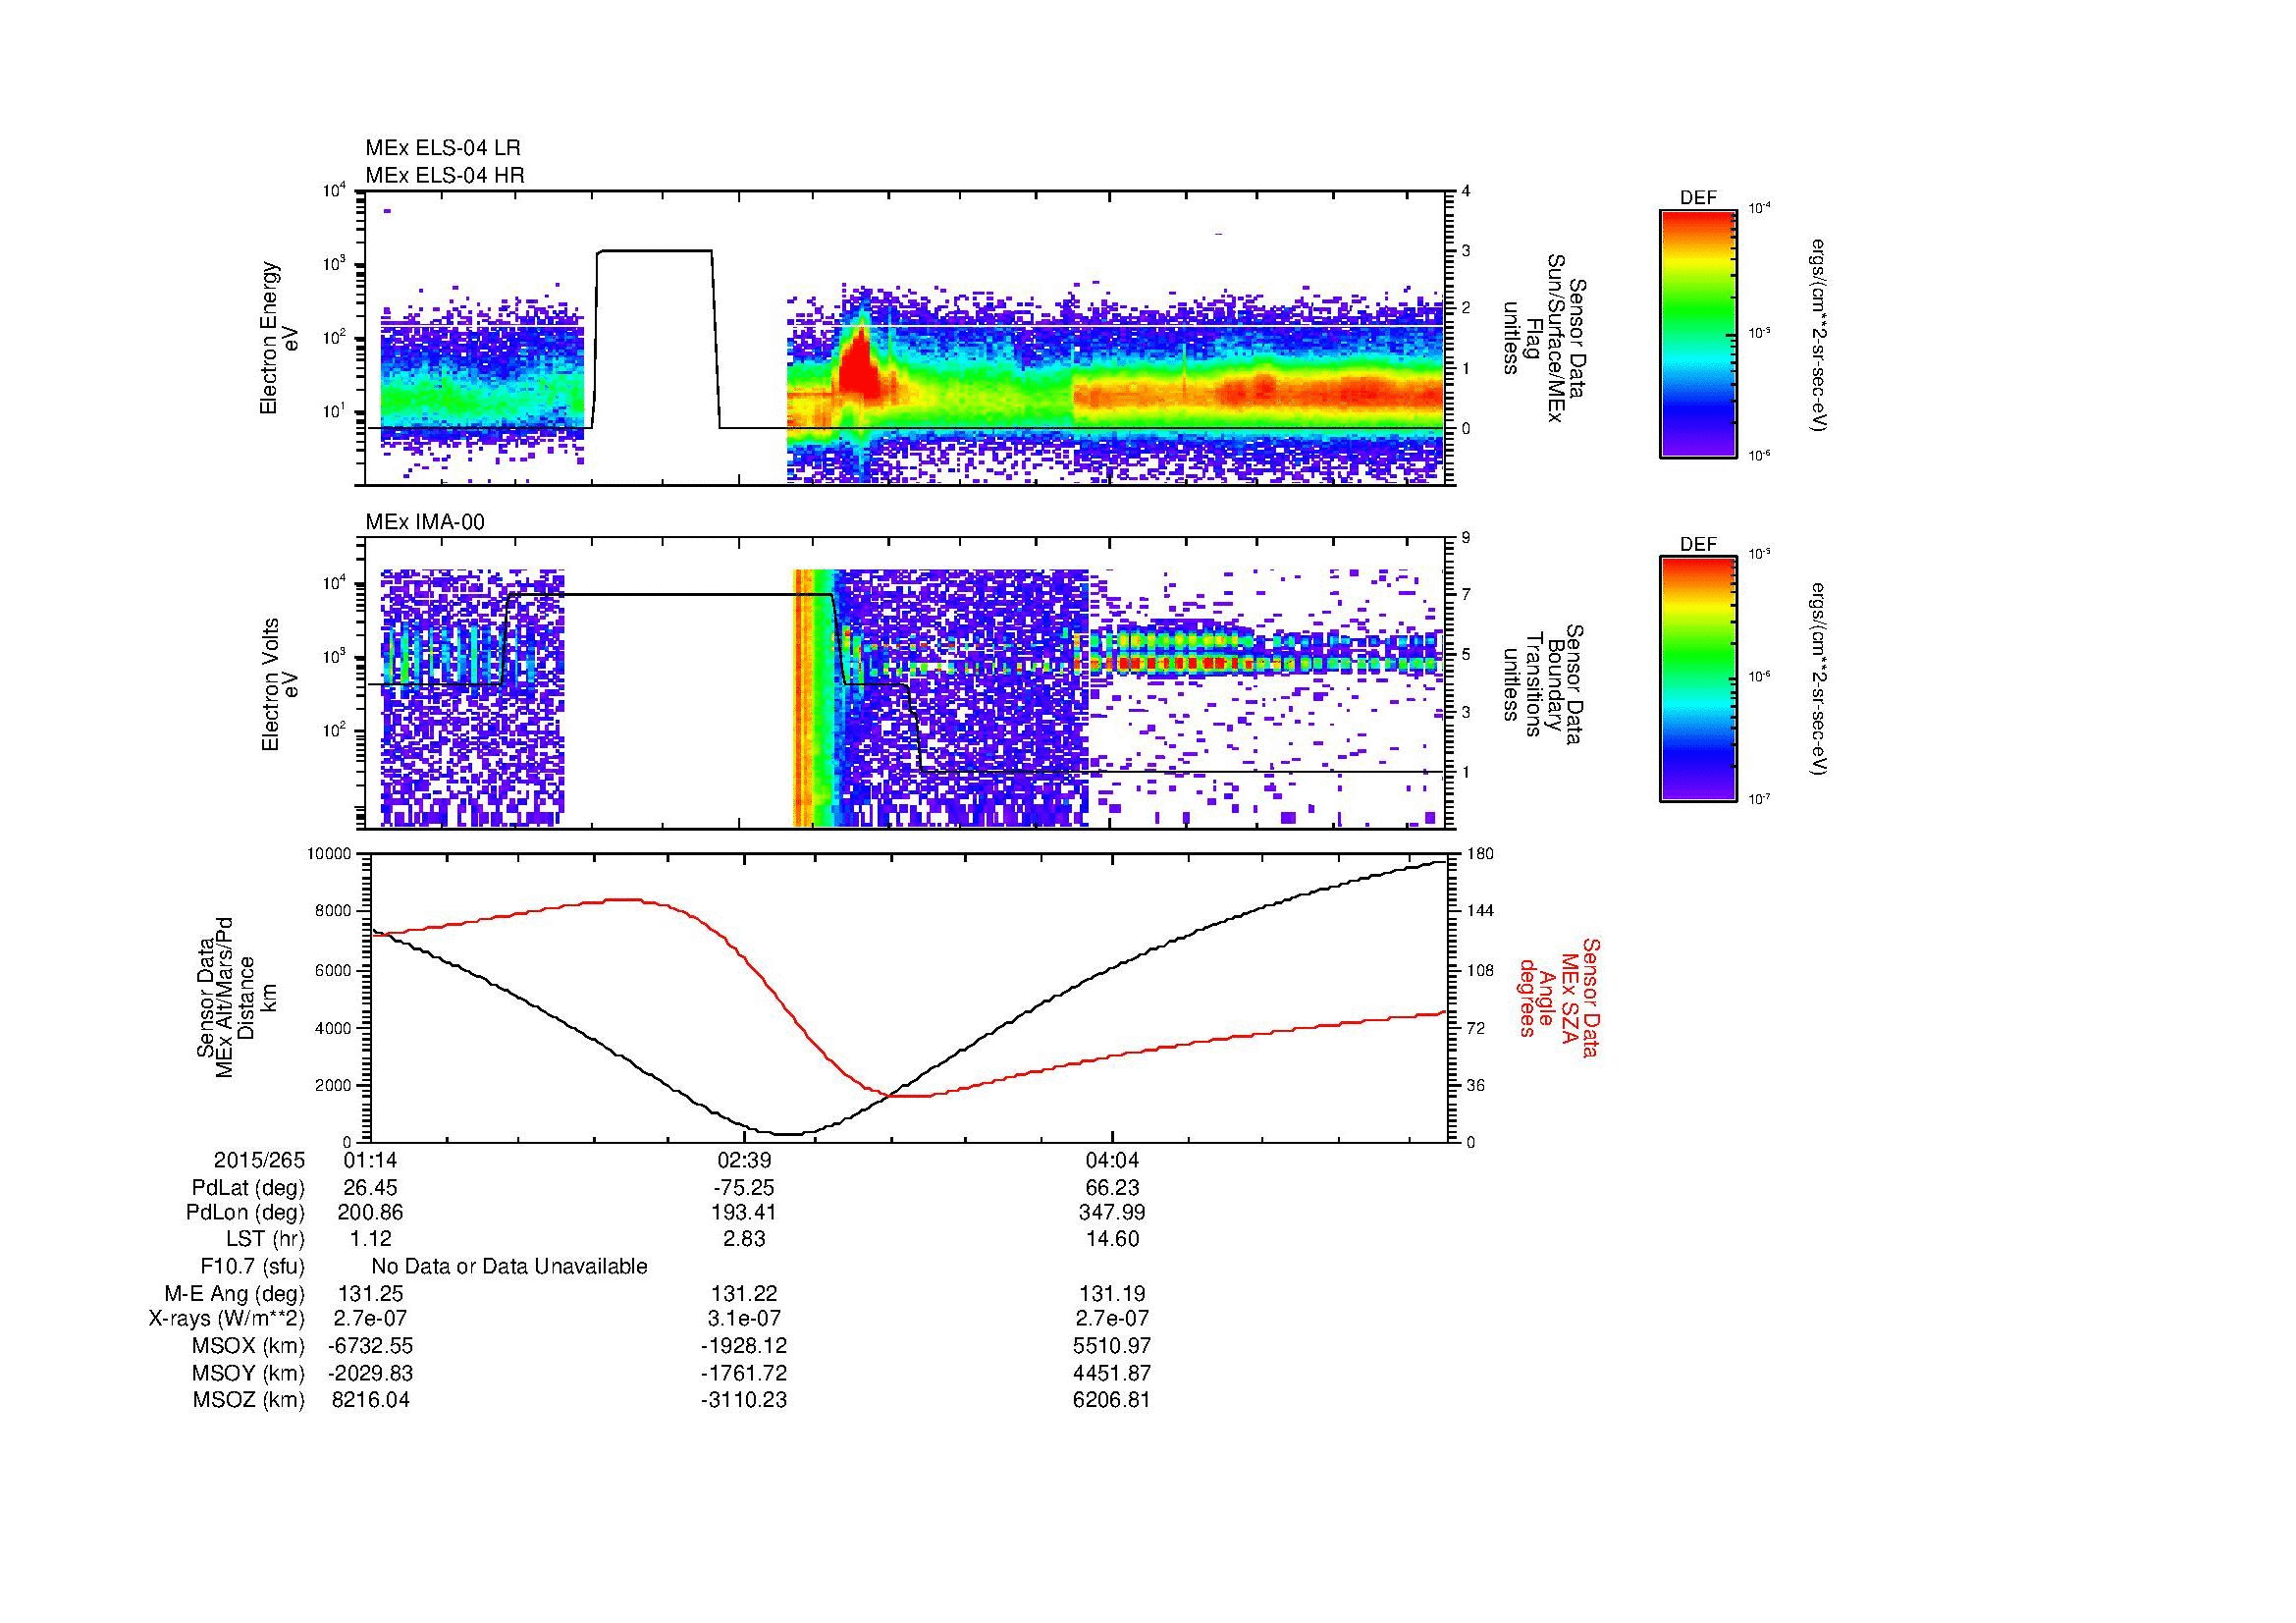Click the PdLat value '26.45'

click(x=371, y=1188)
